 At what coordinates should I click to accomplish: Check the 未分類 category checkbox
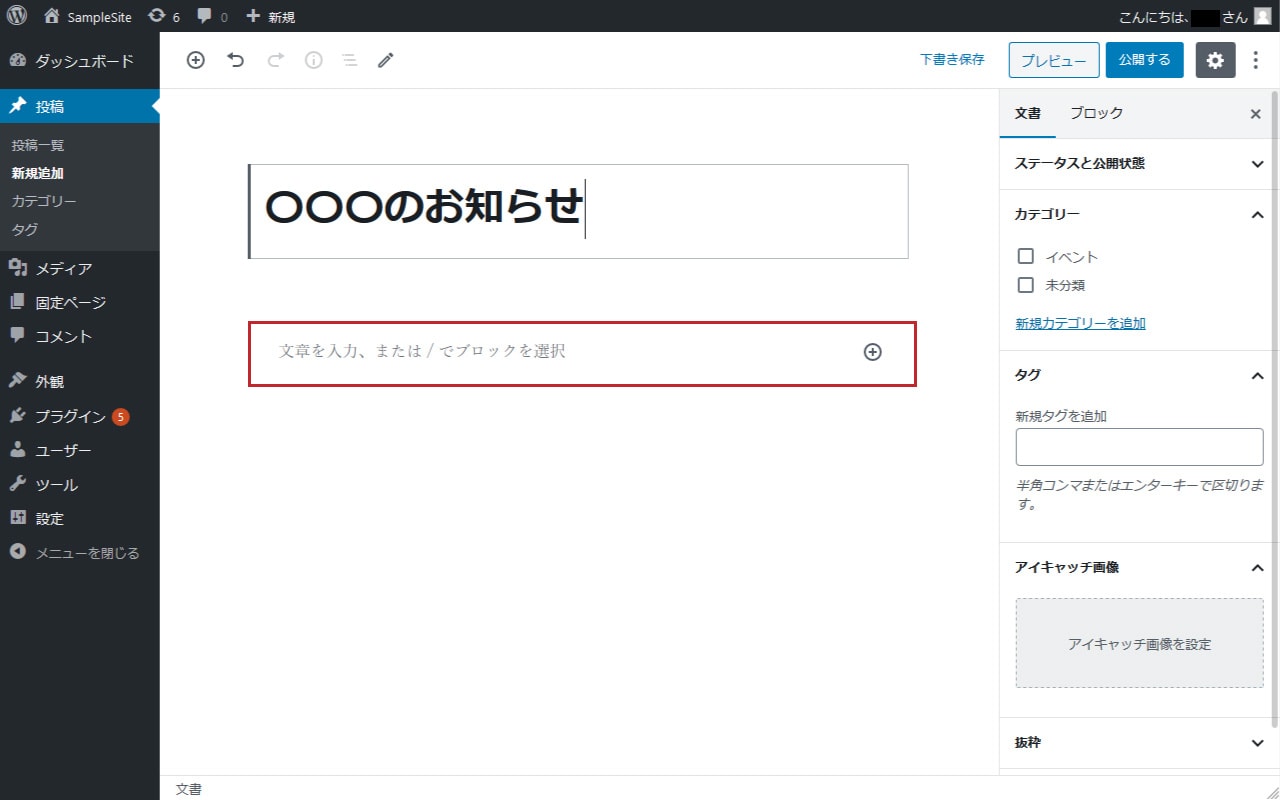[1025, 285]
